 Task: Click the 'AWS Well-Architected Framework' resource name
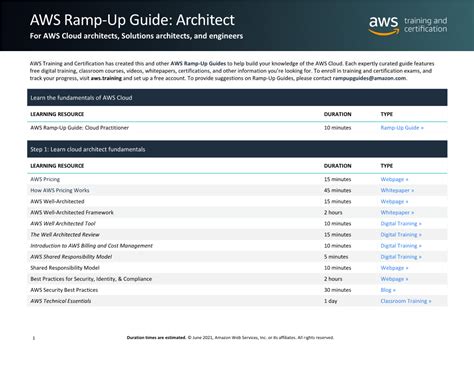click(72, 212)
